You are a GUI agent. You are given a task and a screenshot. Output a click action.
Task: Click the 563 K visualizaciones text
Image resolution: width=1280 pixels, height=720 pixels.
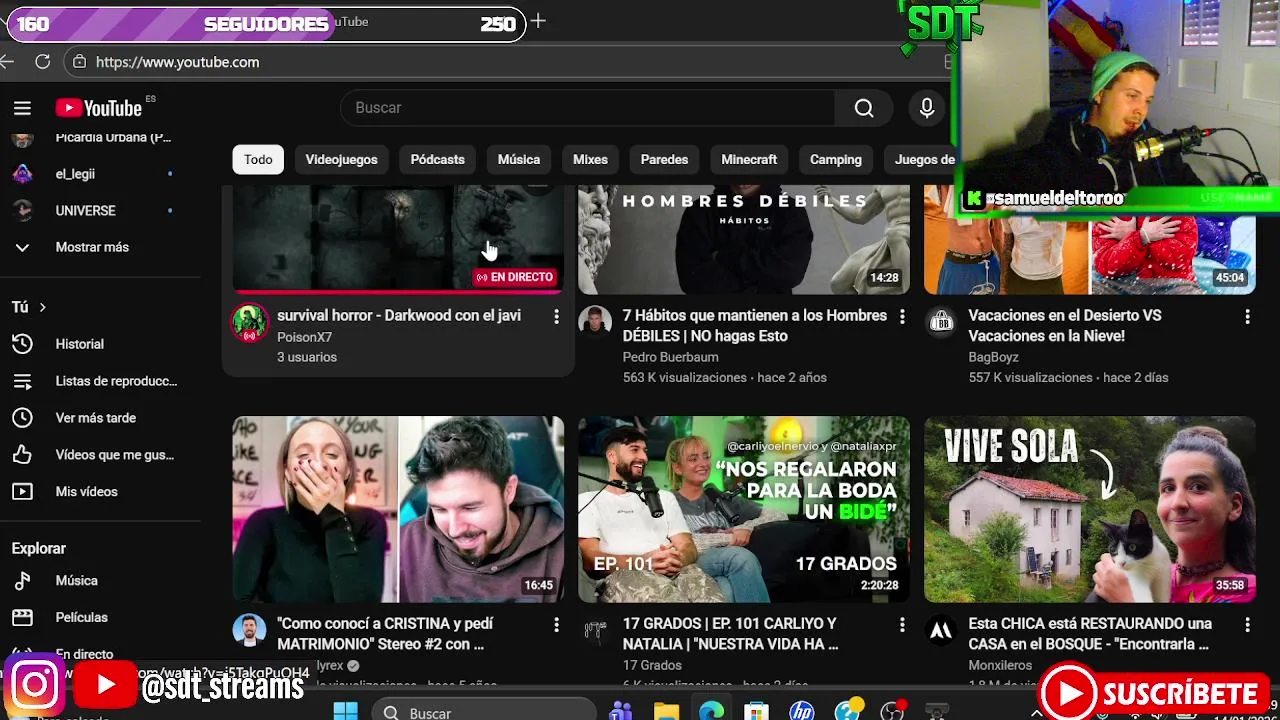[685, 378]
